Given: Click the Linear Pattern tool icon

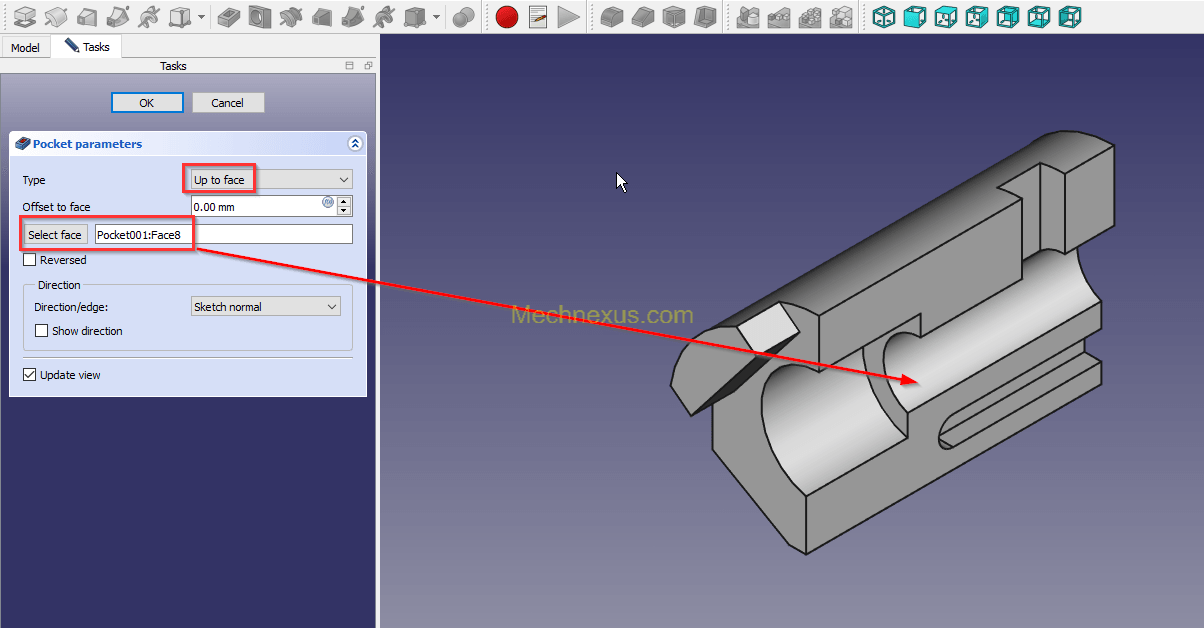Looking at the screenshot, I should coord(778,16).
